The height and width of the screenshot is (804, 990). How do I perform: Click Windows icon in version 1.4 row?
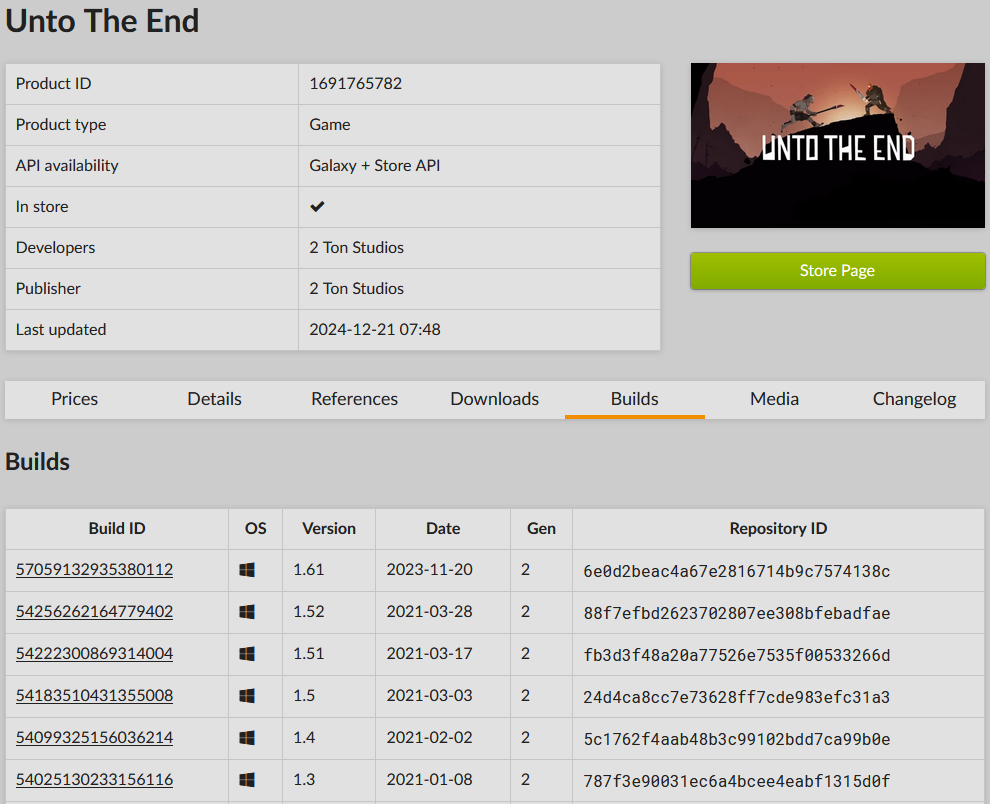(247, 738)
